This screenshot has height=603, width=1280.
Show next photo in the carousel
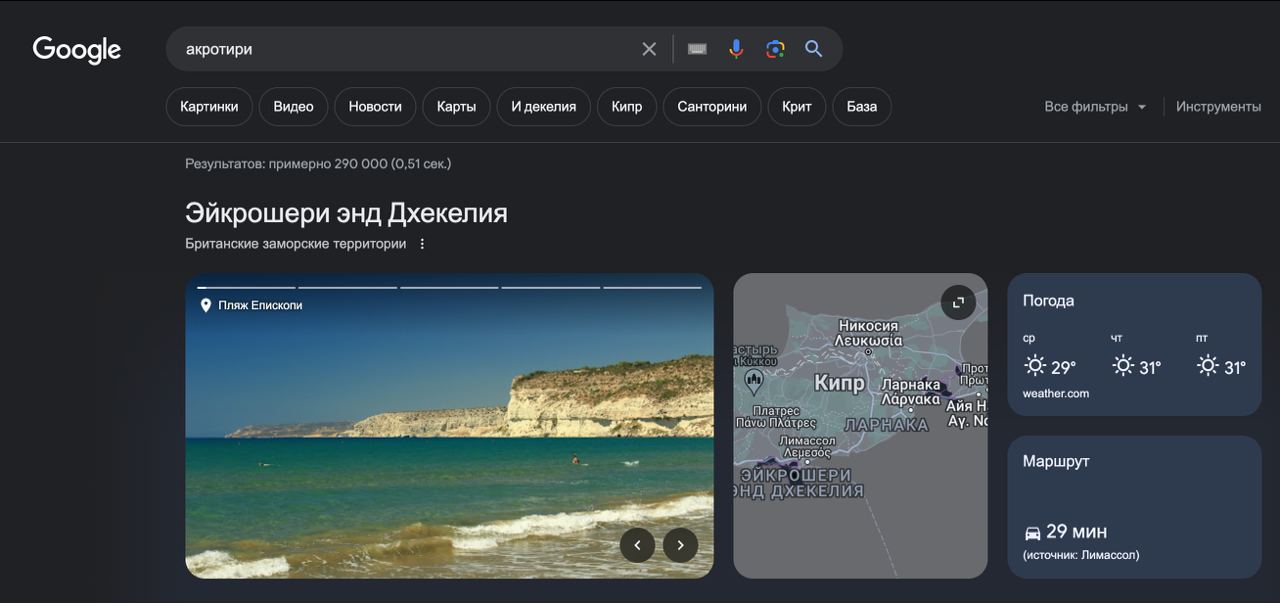click(681, 545)
